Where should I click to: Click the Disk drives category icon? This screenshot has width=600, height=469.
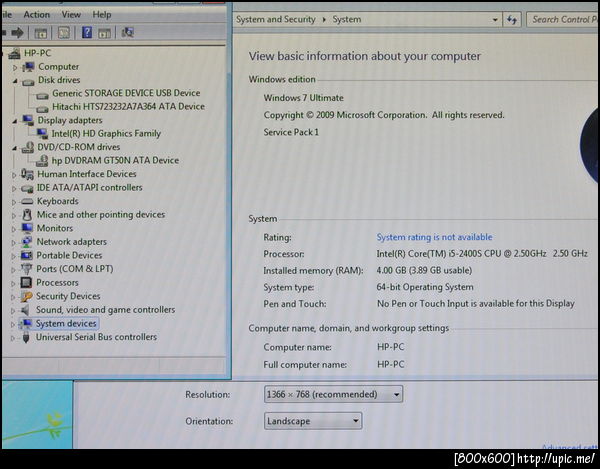(x=28, y=81)
